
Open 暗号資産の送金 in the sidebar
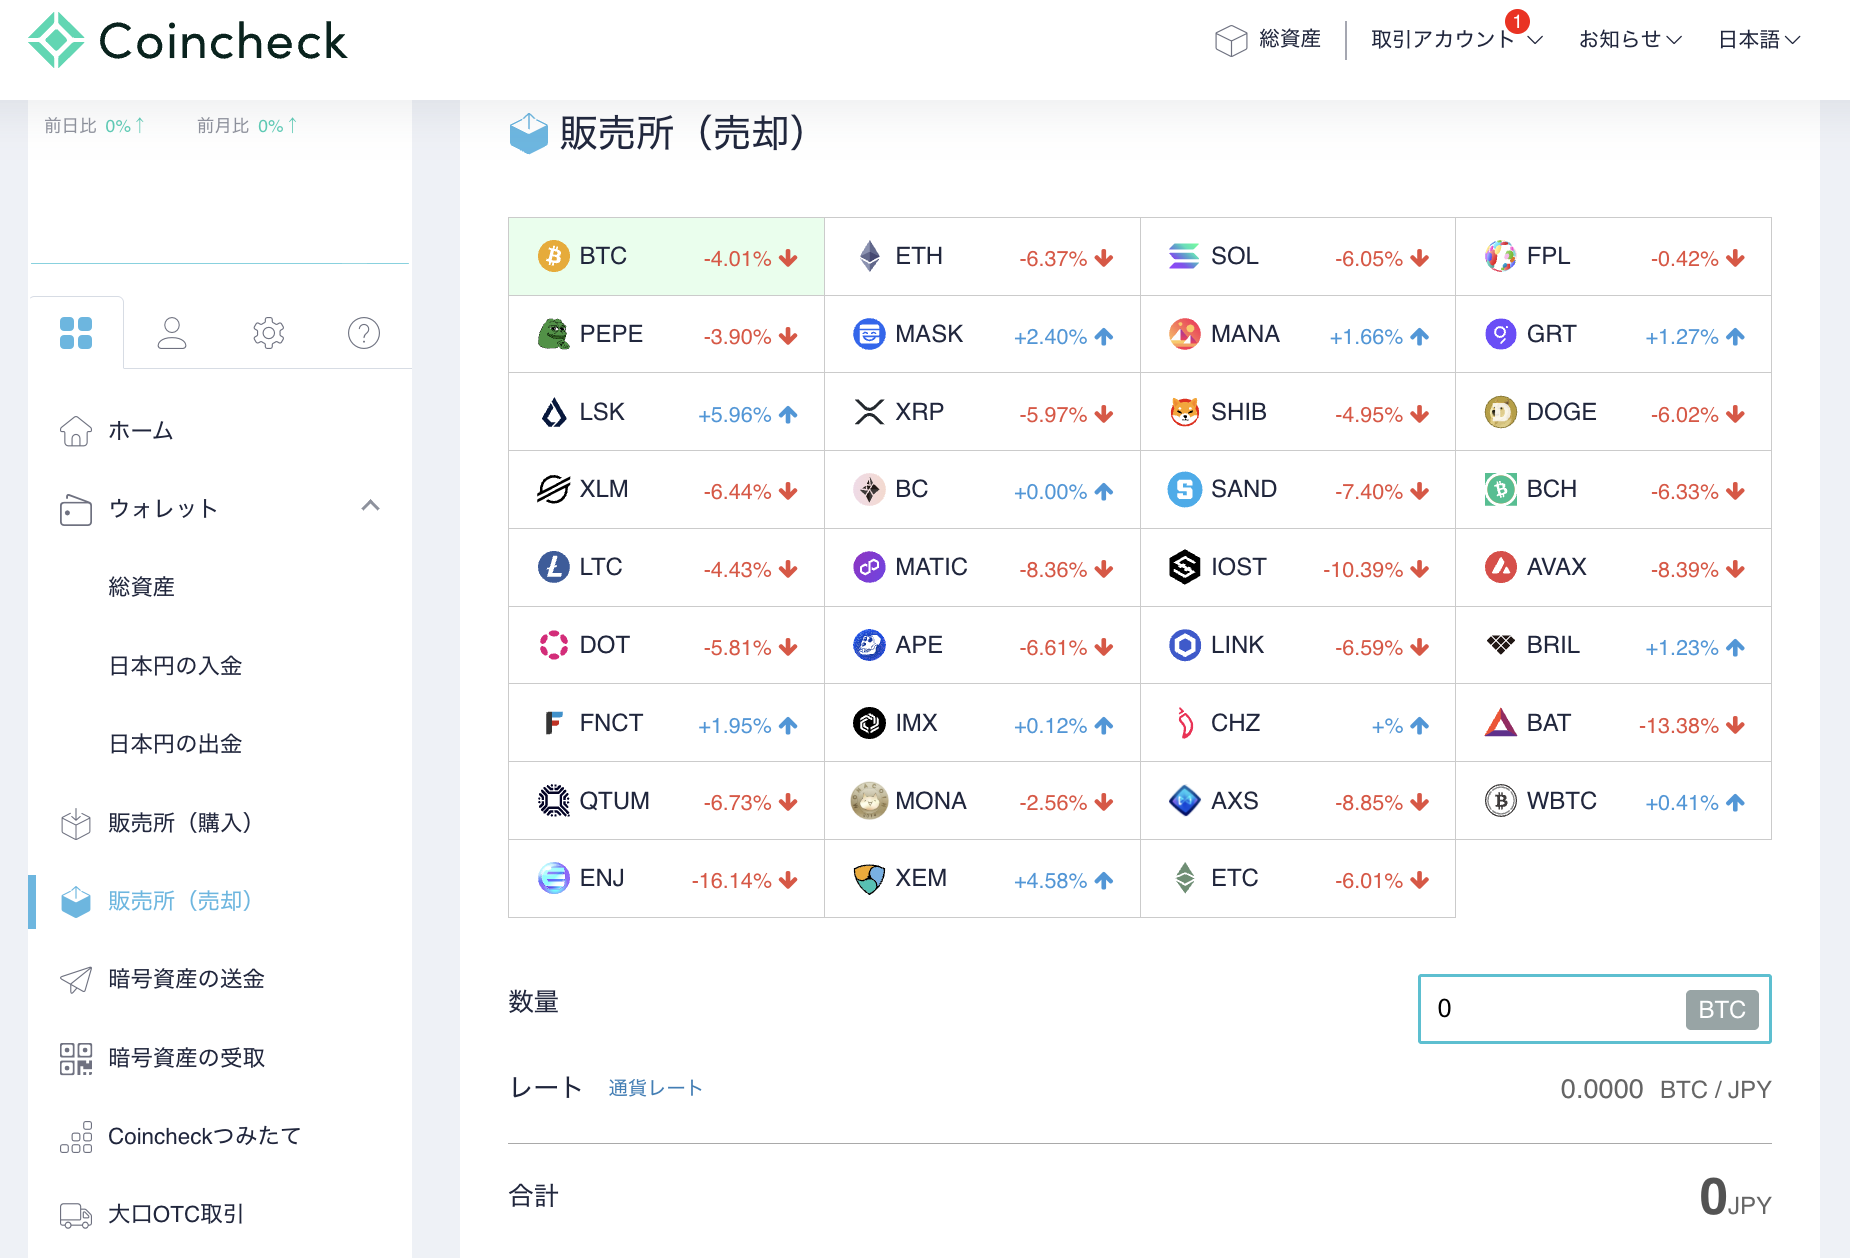[x=186, y=979]
